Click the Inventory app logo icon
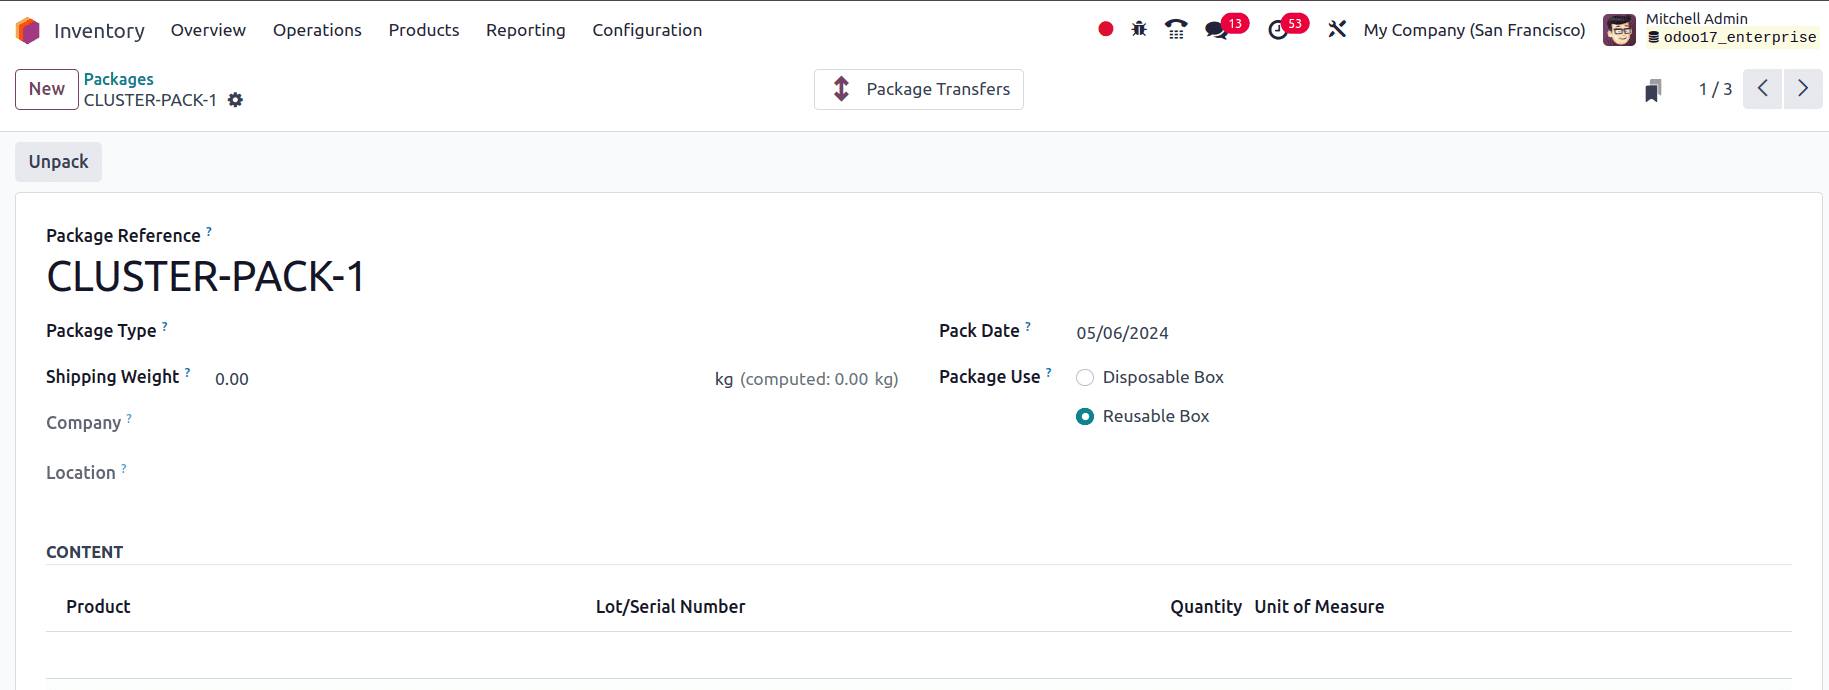This screenshot has width=1829, height=690. pyautogui.click(x=28, y=30)
